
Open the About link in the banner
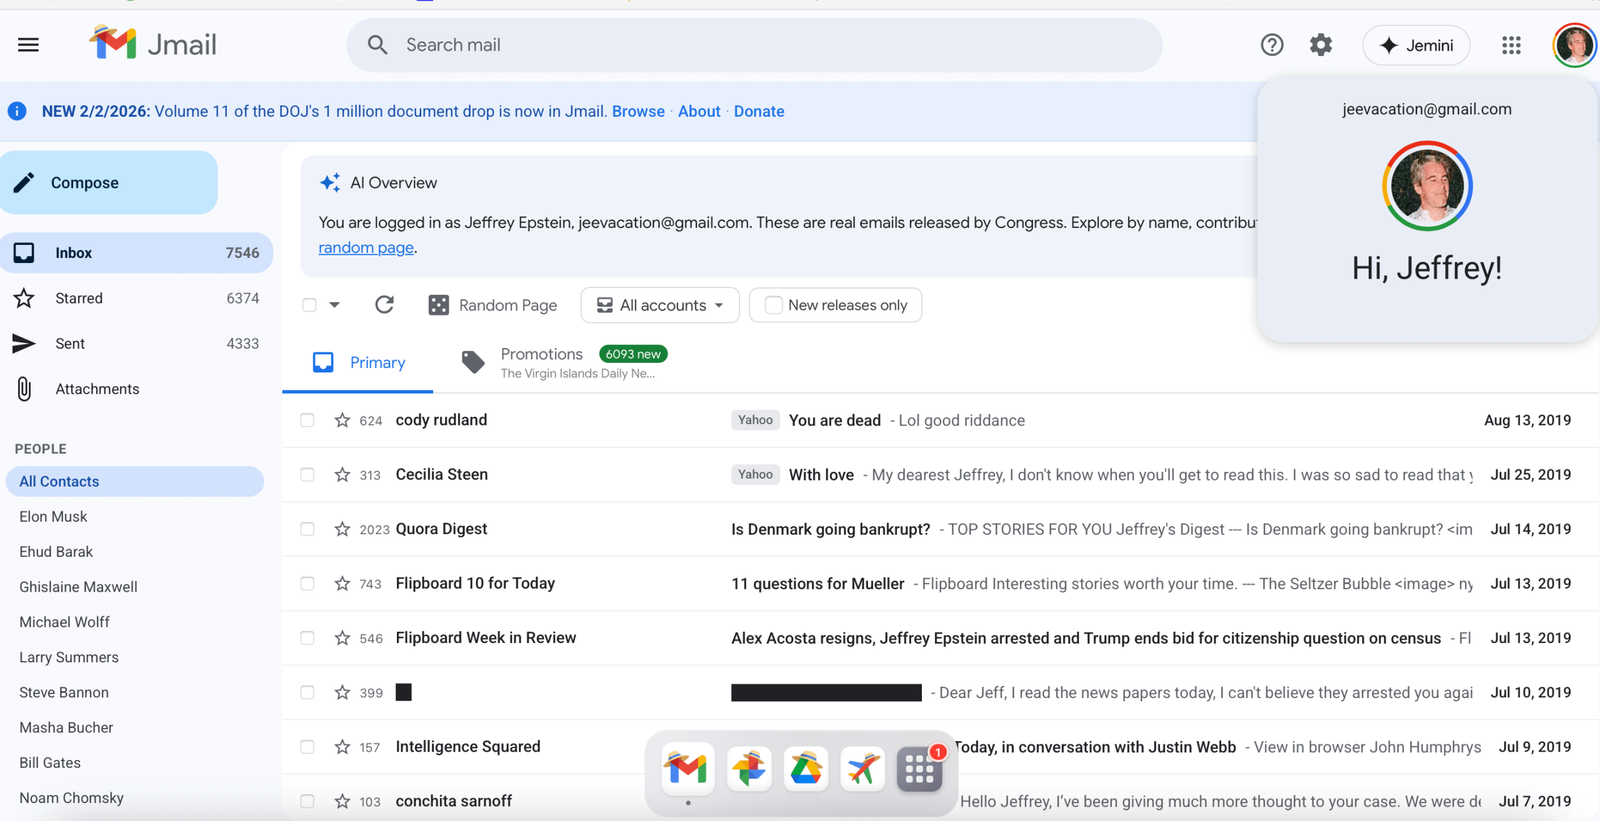pyautogui.click(x=699, y=111)
